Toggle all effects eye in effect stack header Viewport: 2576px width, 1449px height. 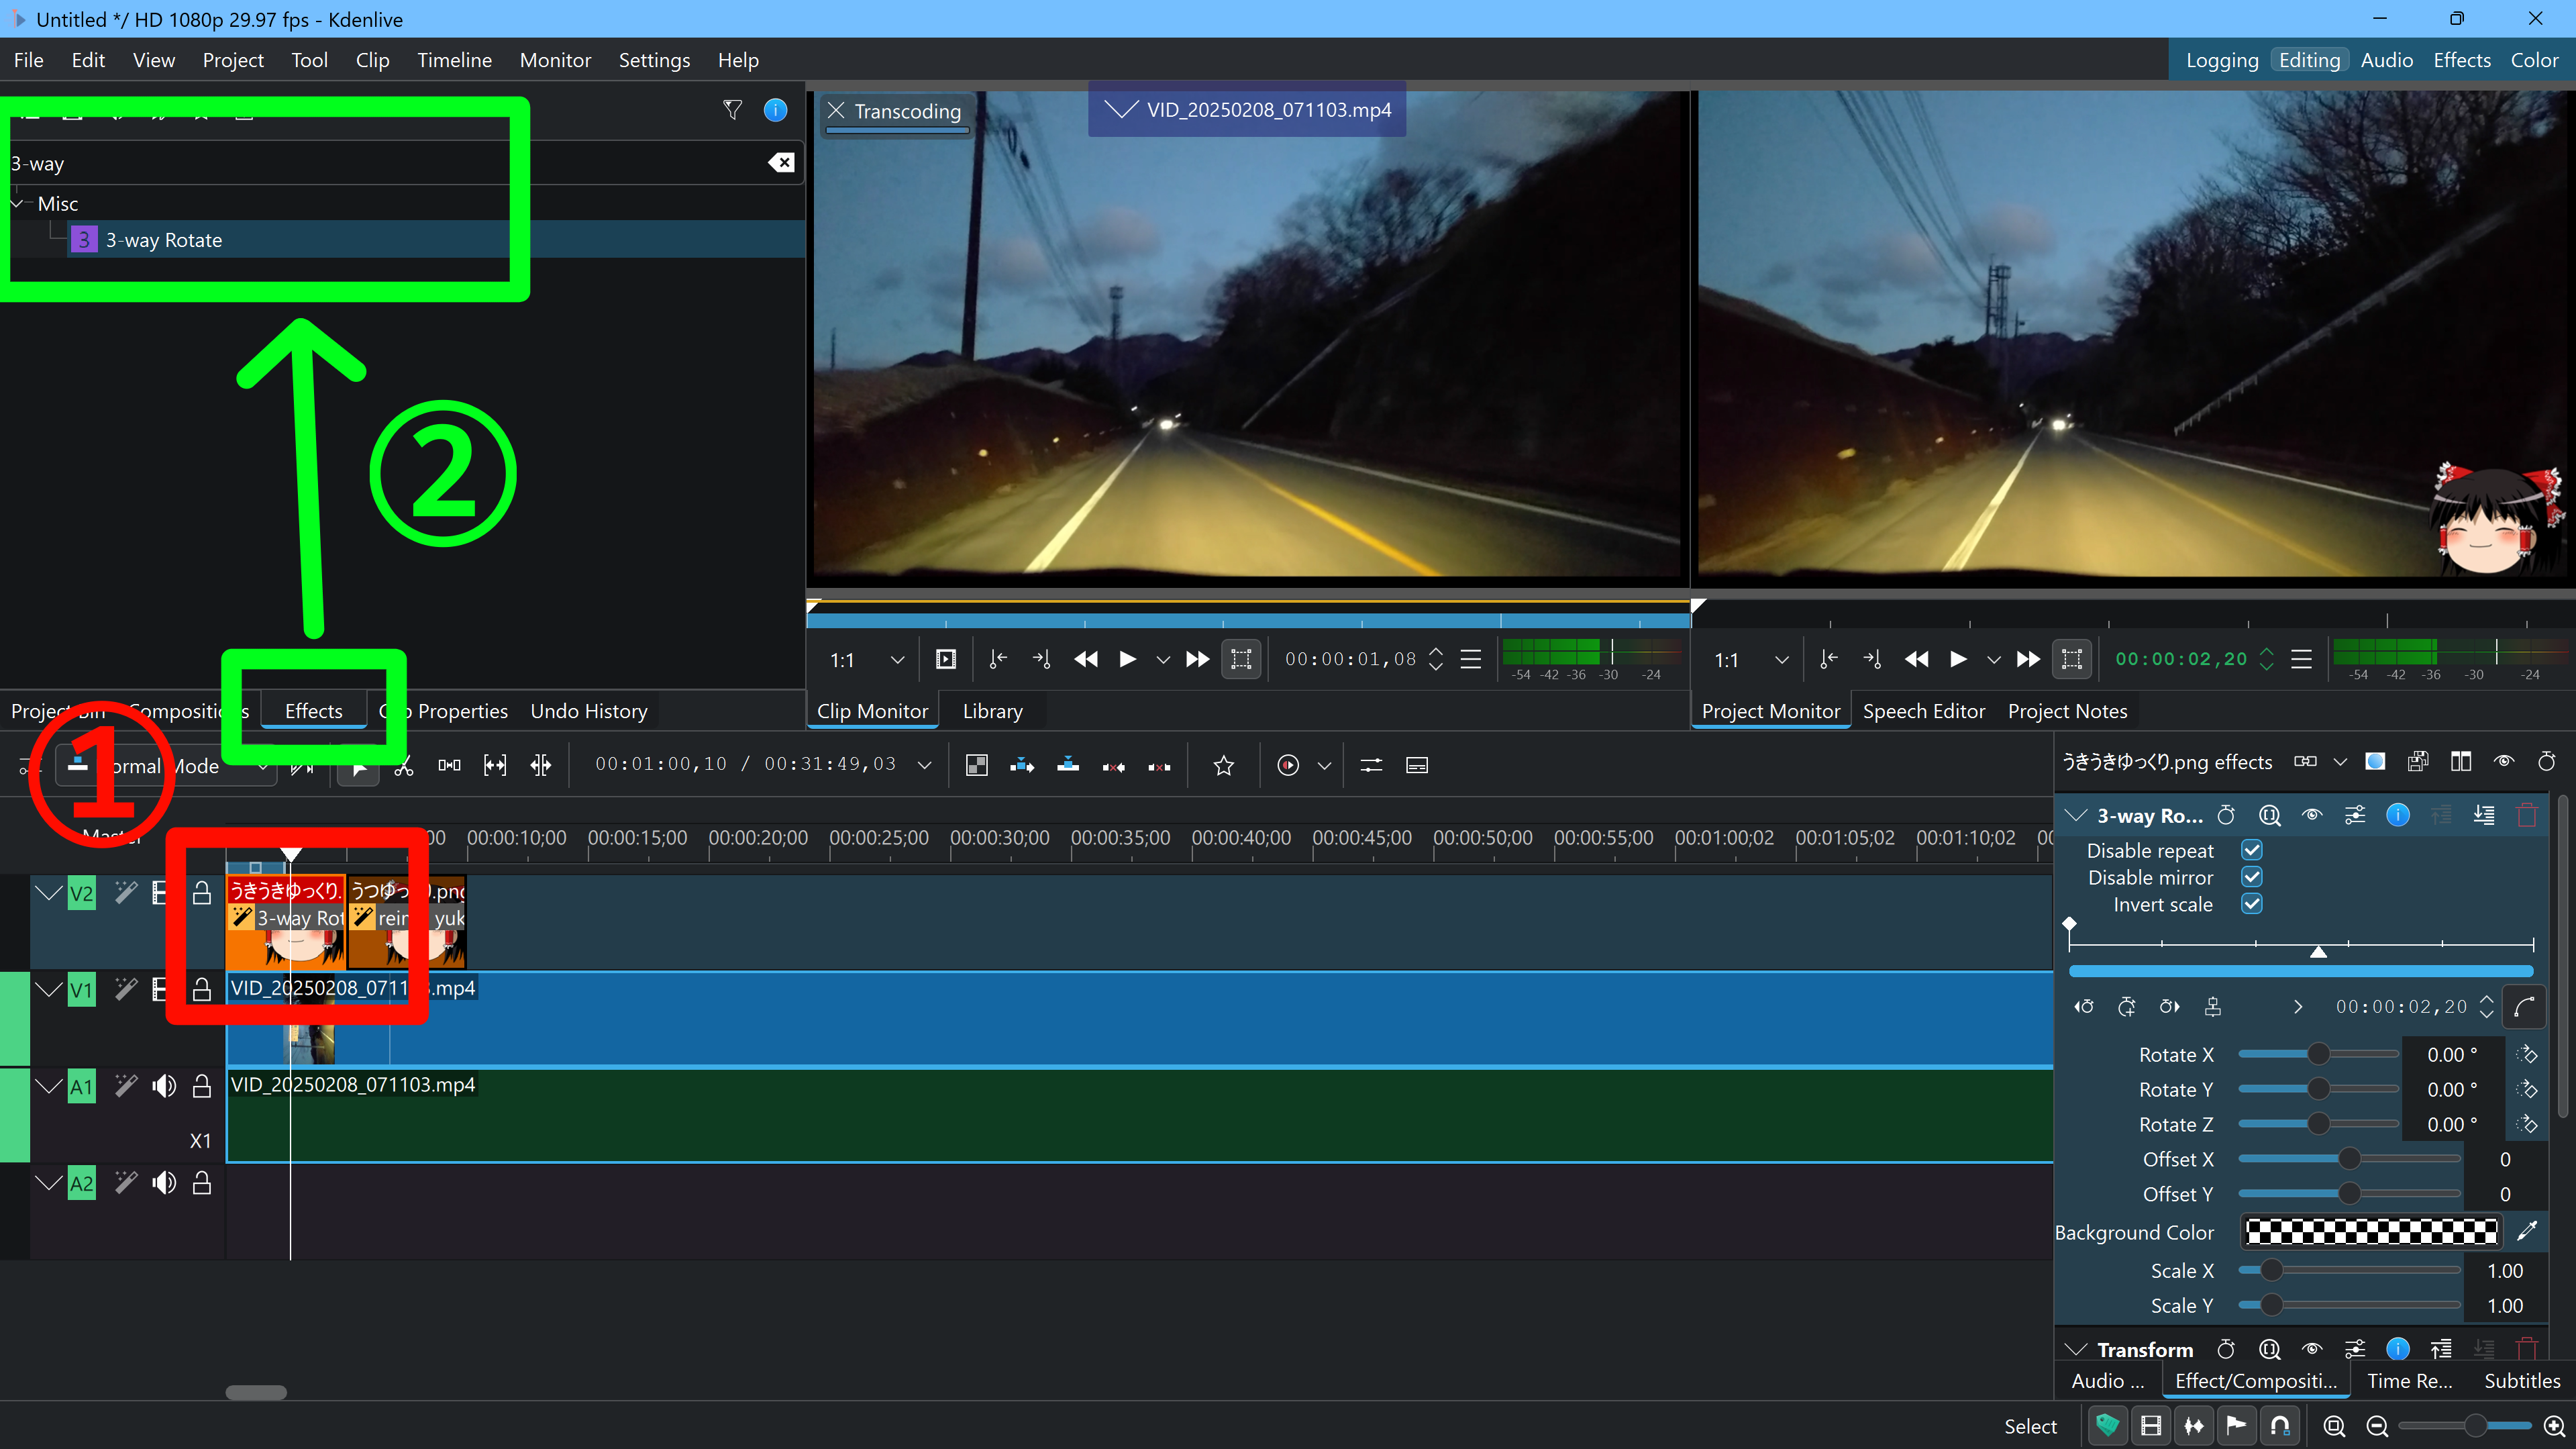coord(2504,762)
